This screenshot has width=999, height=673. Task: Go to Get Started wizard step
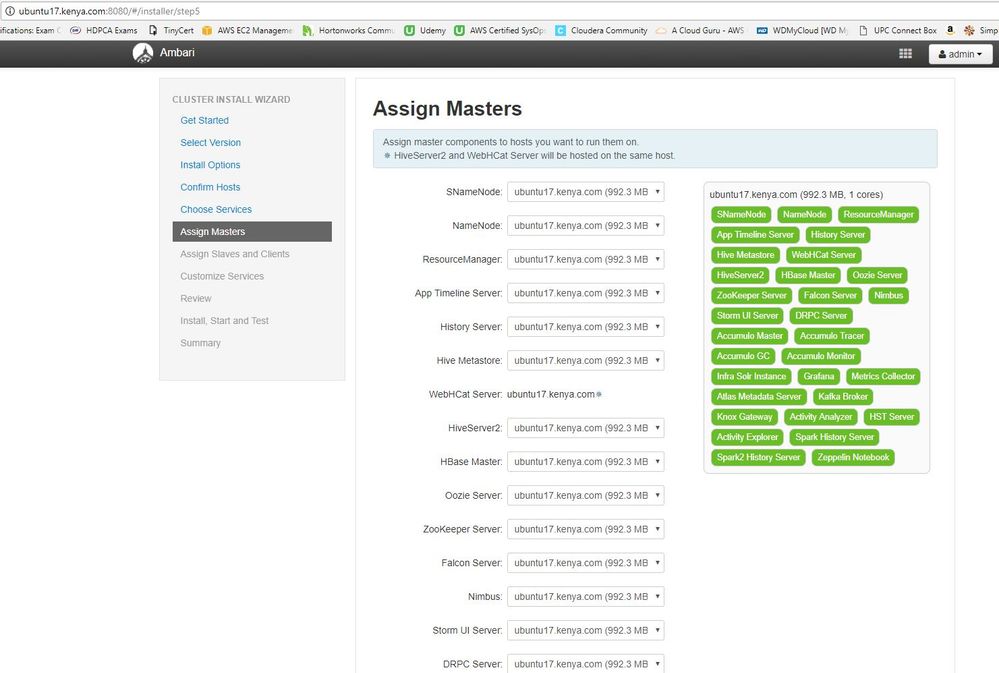[204, 120]
